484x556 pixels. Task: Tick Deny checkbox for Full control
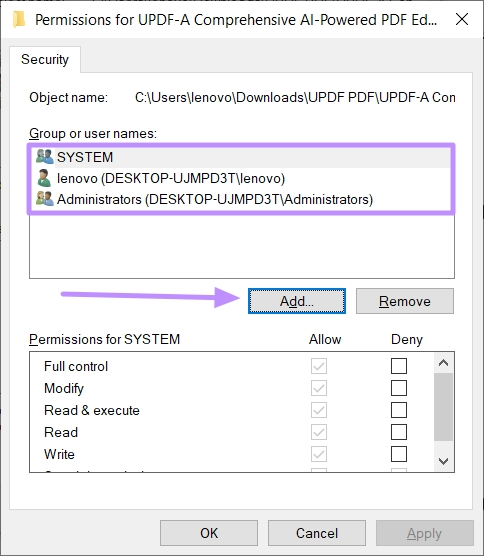[399, 366]
